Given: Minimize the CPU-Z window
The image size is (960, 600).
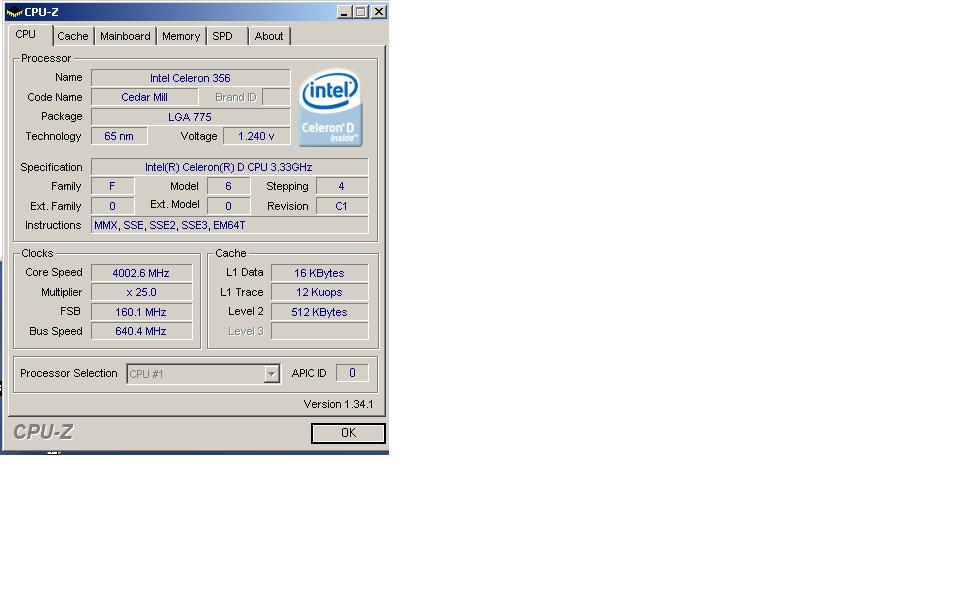Looking at the screenshot, I should pyautogui.click(x=345, y=12).
